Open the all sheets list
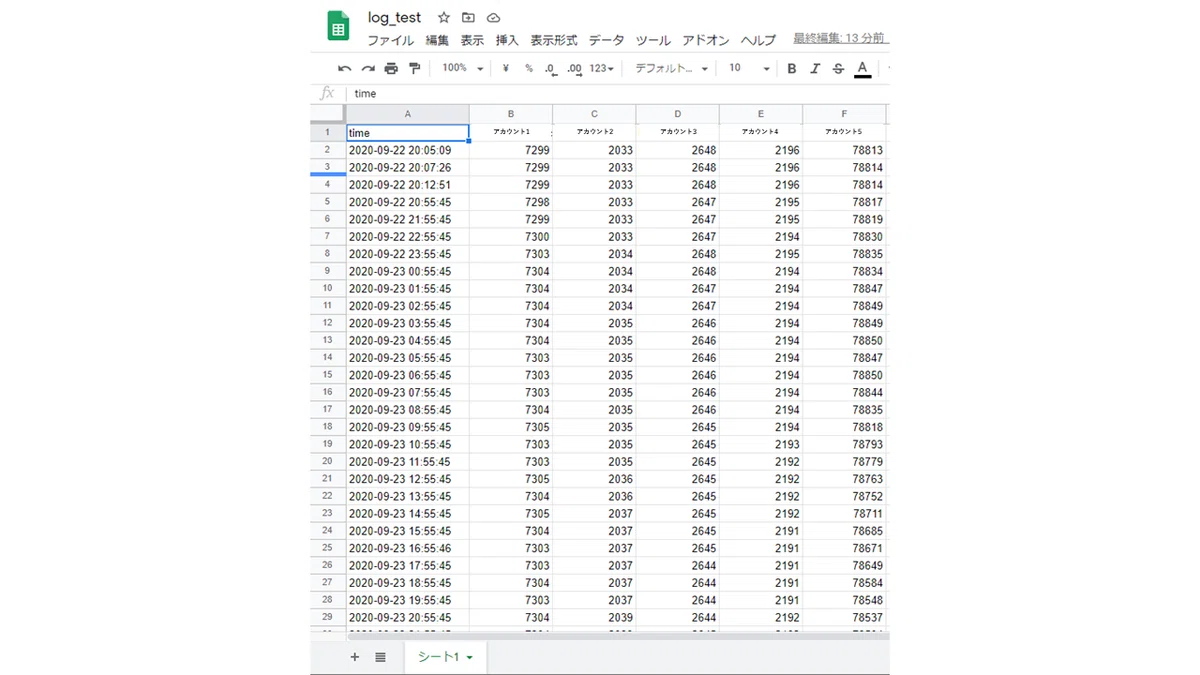The image size is (1200, 675). click(x=381, y=657)
